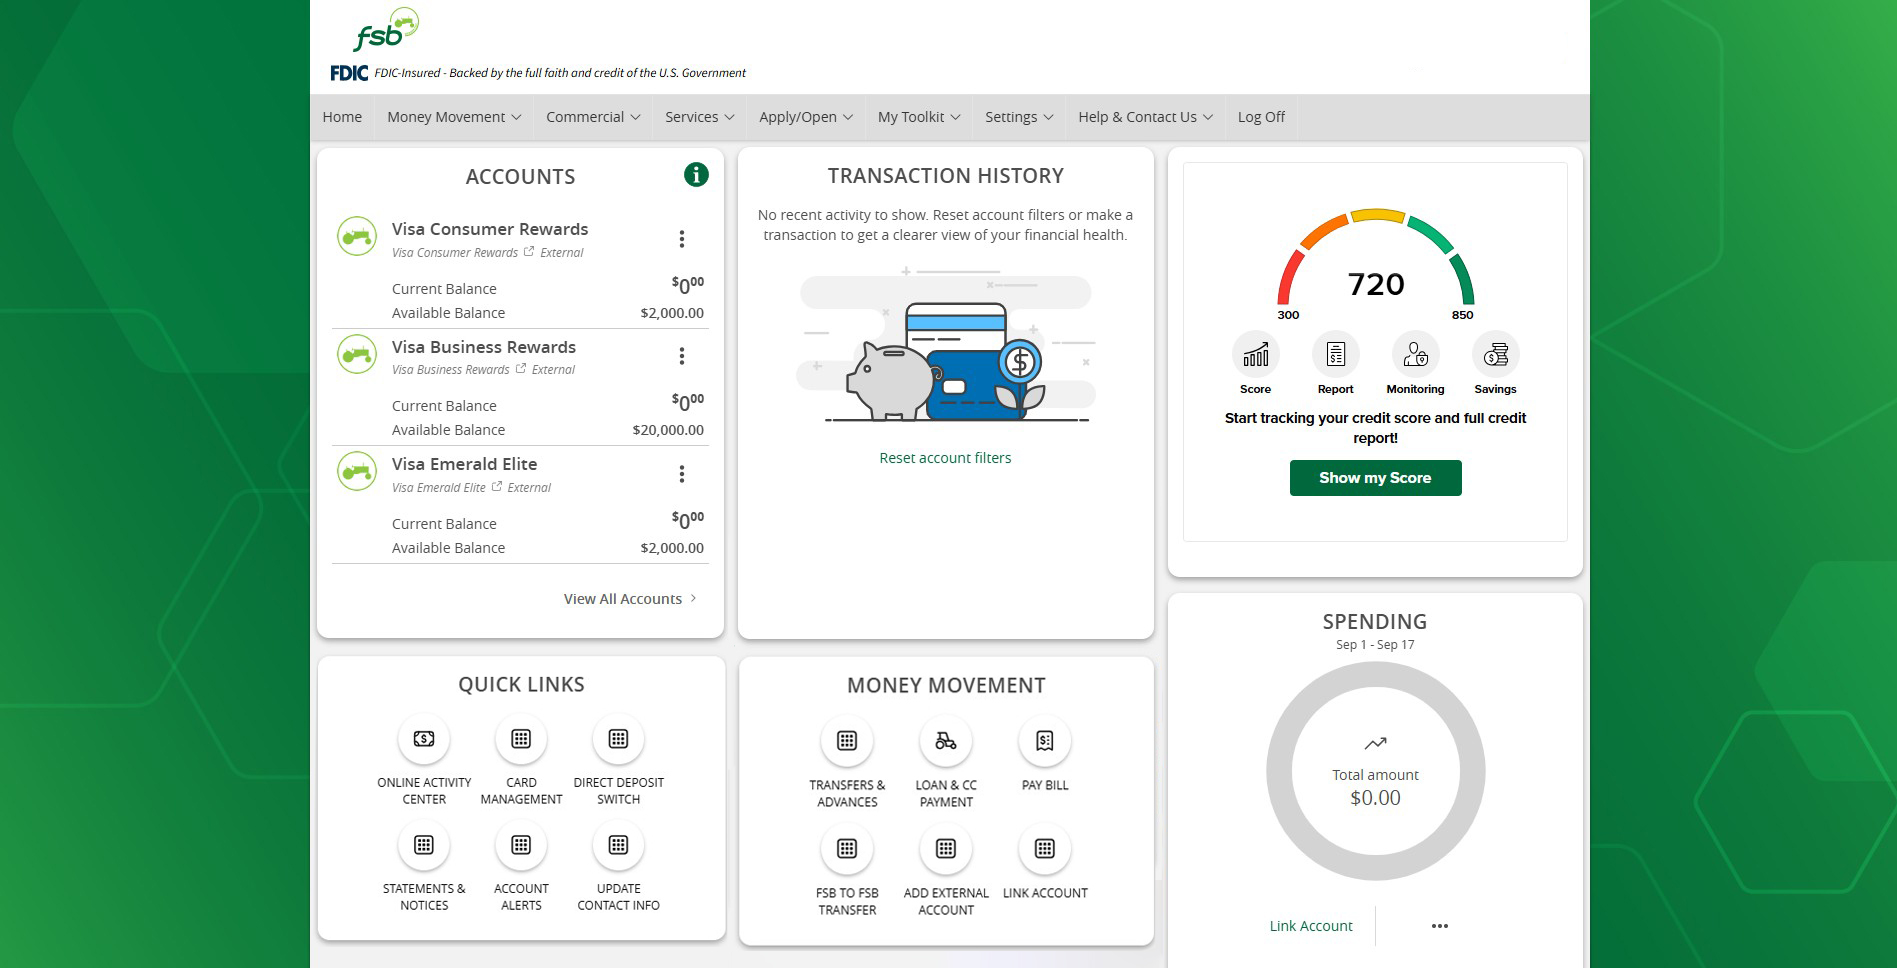Click Log Off in the navigation bar
The width and height of the screenshot is (1897, 968).
click(1261, 116)
